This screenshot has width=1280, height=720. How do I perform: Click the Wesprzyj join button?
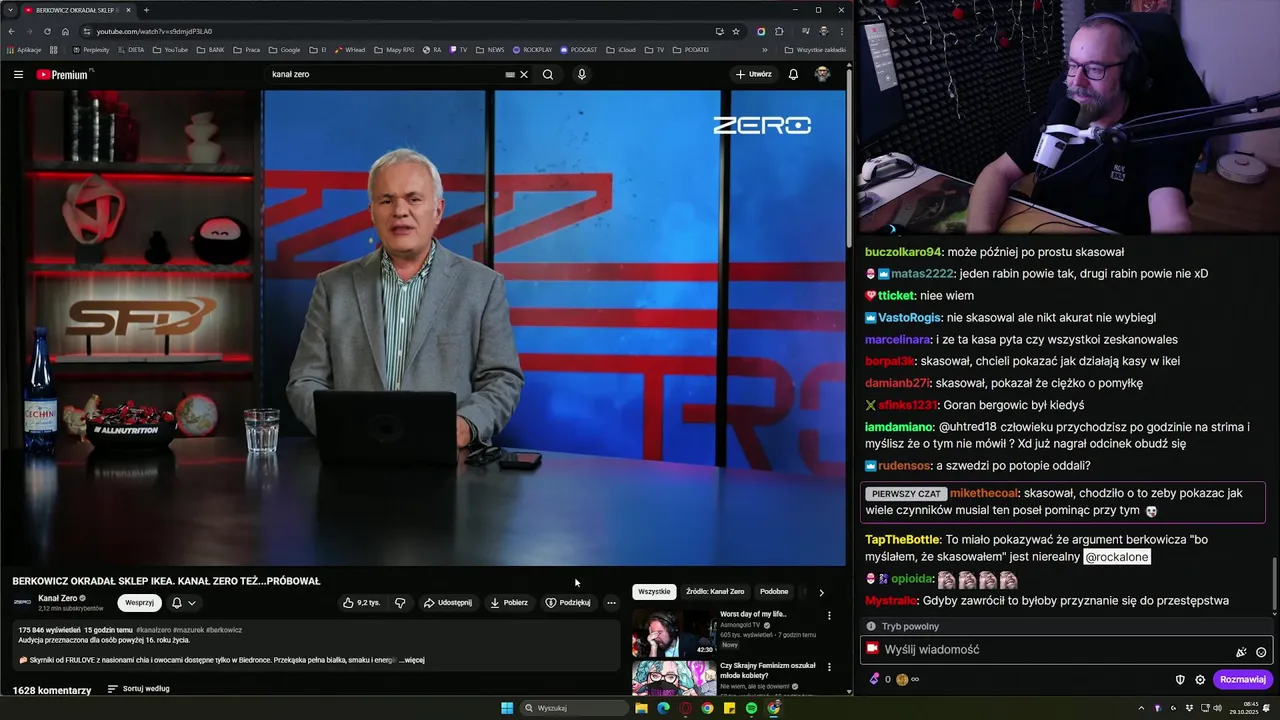coord(139,603)
